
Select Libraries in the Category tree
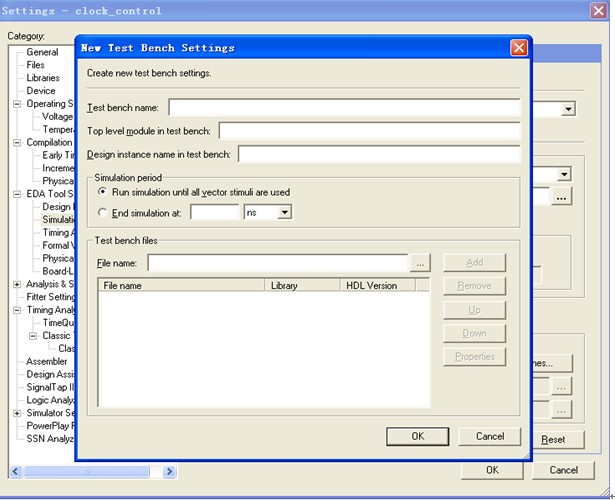43,78
